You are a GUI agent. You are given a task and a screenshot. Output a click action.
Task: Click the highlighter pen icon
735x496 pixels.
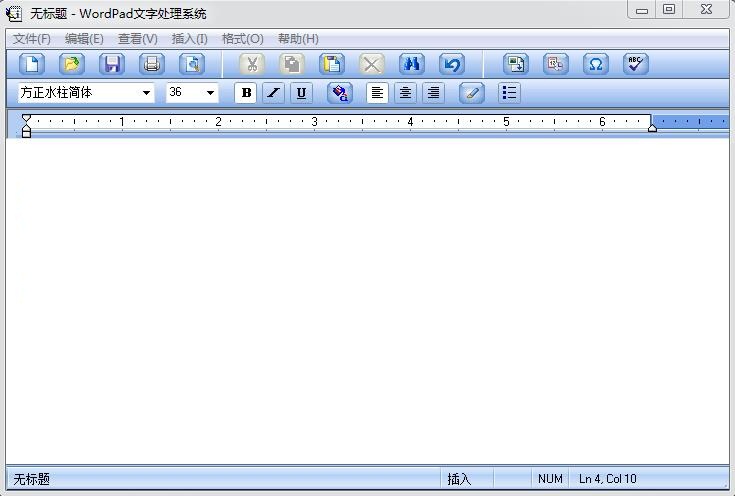tap(472, 92)
